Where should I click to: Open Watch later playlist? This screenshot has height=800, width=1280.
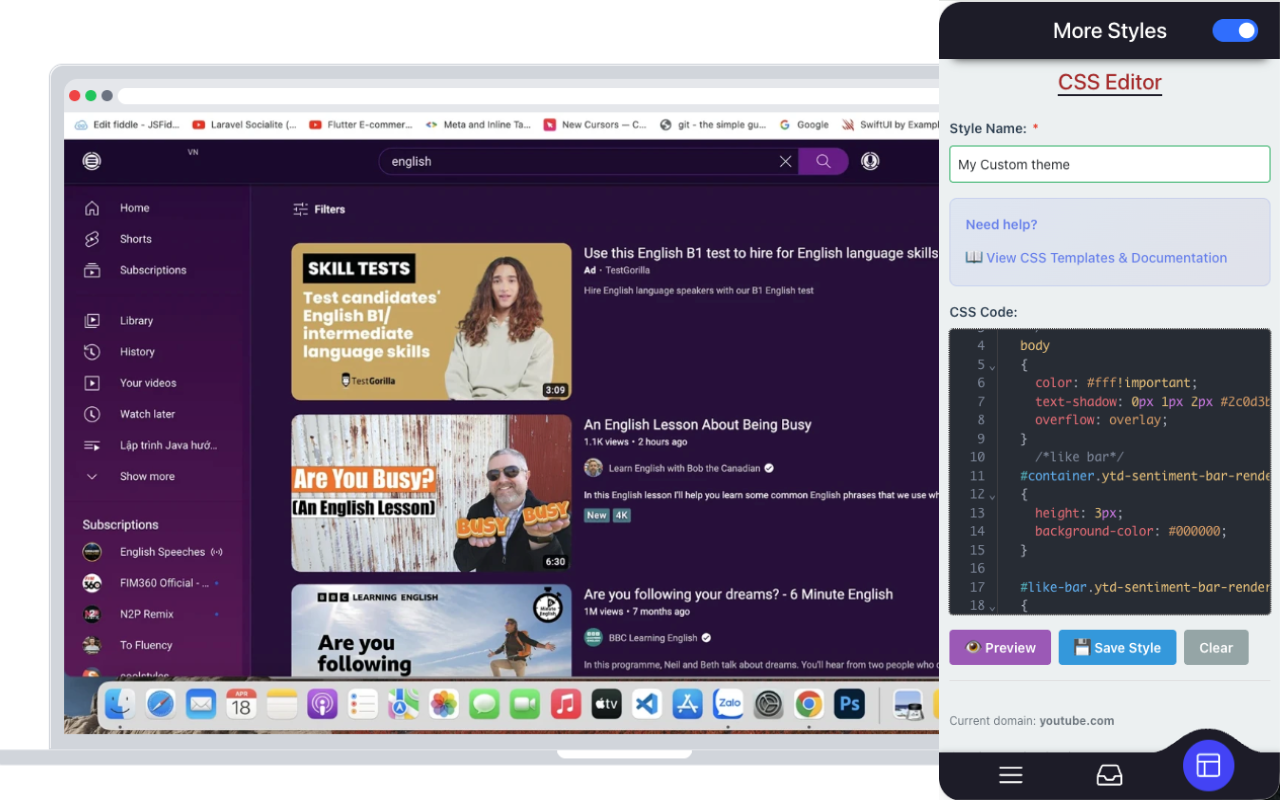[147, 414]
